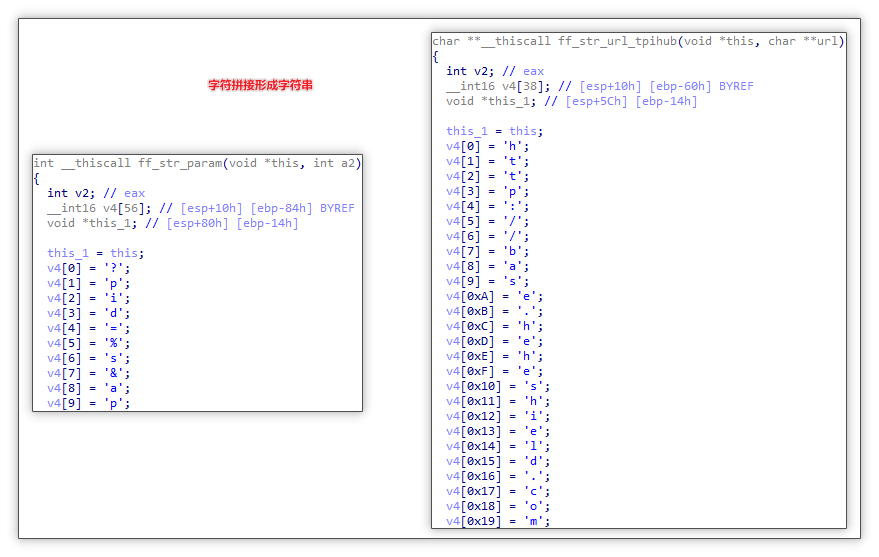
Task: Click the v4[0x14] = 'l' line
Action: pos(498,446)
